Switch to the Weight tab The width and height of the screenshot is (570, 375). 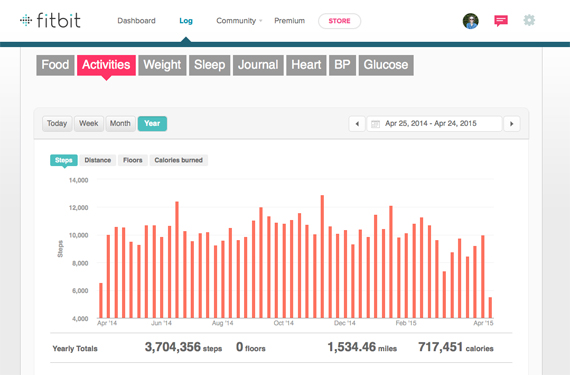click(x=162, y=65)
